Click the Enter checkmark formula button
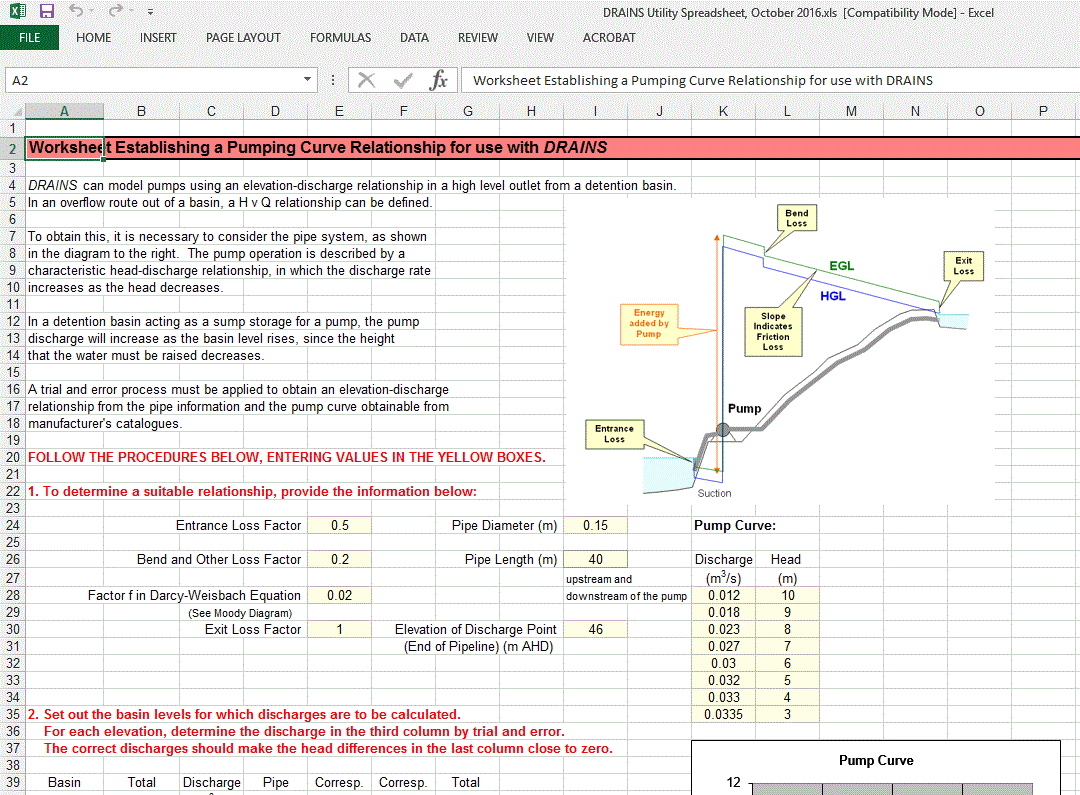This screenshot has height=795, width=1080. tap(403, 81)
